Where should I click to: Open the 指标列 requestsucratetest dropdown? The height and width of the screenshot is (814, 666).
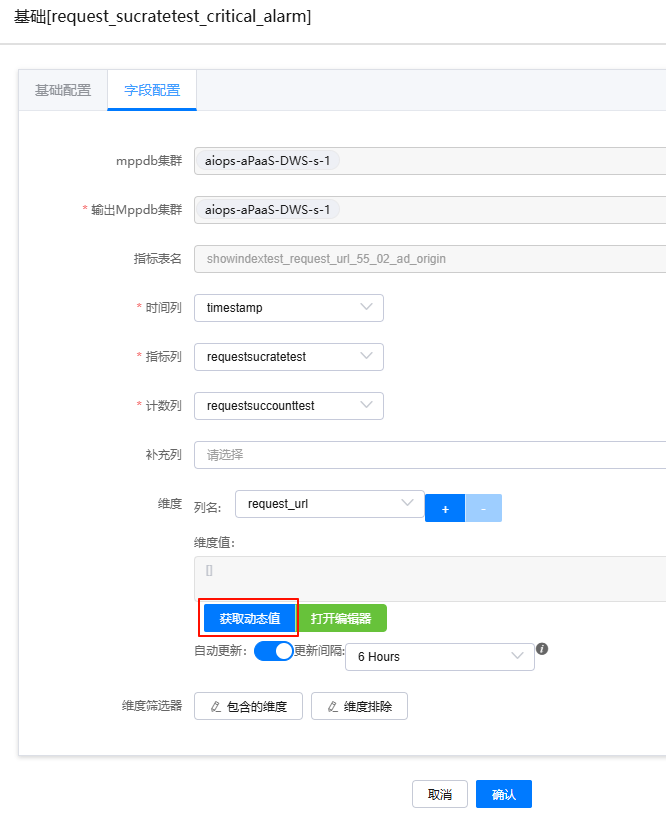click(288, 357)
